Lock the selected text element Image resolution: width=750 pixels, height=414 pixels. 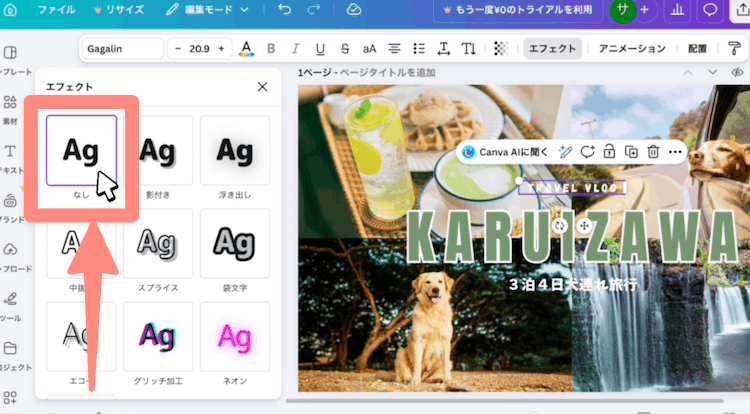609,152
